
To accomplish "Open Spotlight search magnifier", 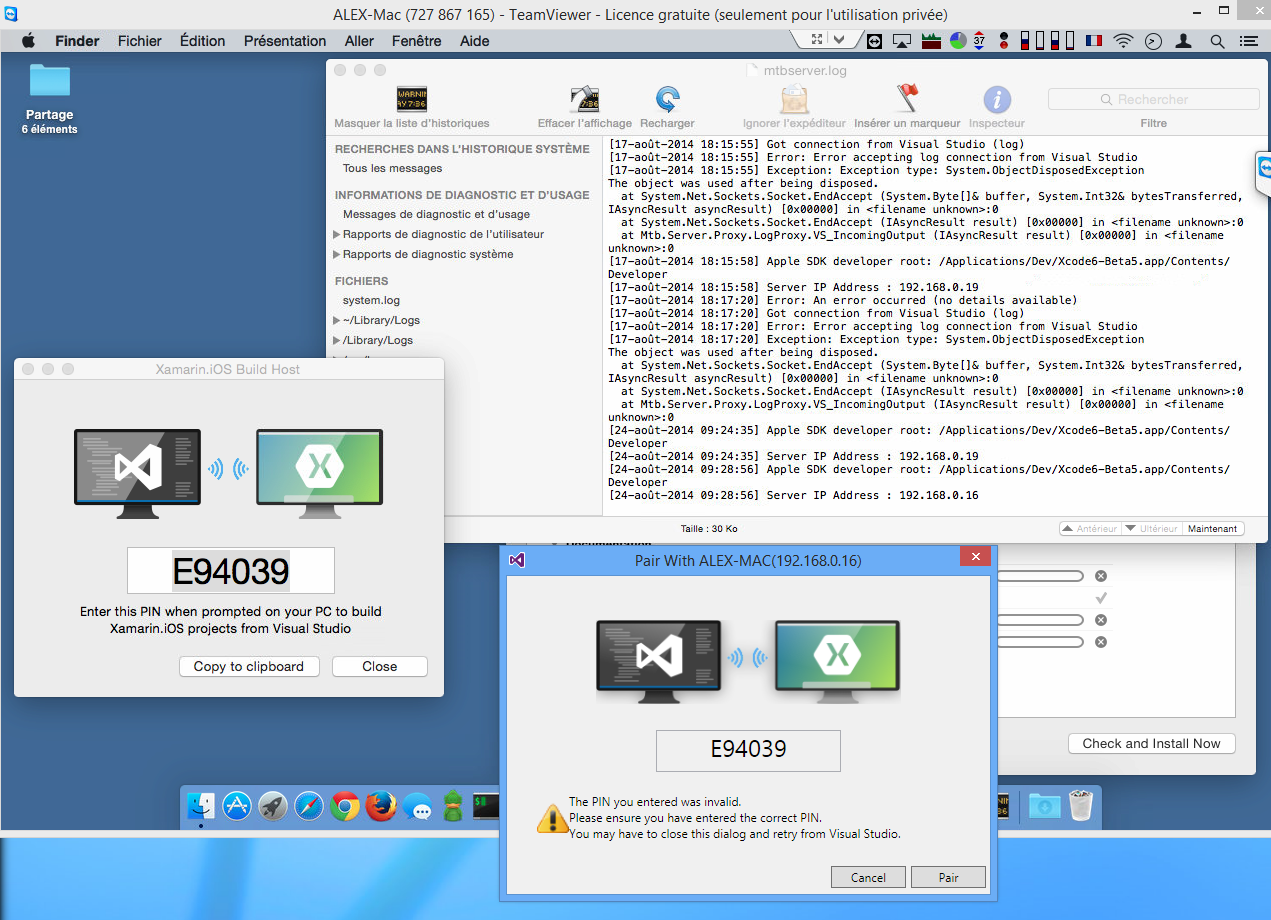I will [x=1217, y=41].
